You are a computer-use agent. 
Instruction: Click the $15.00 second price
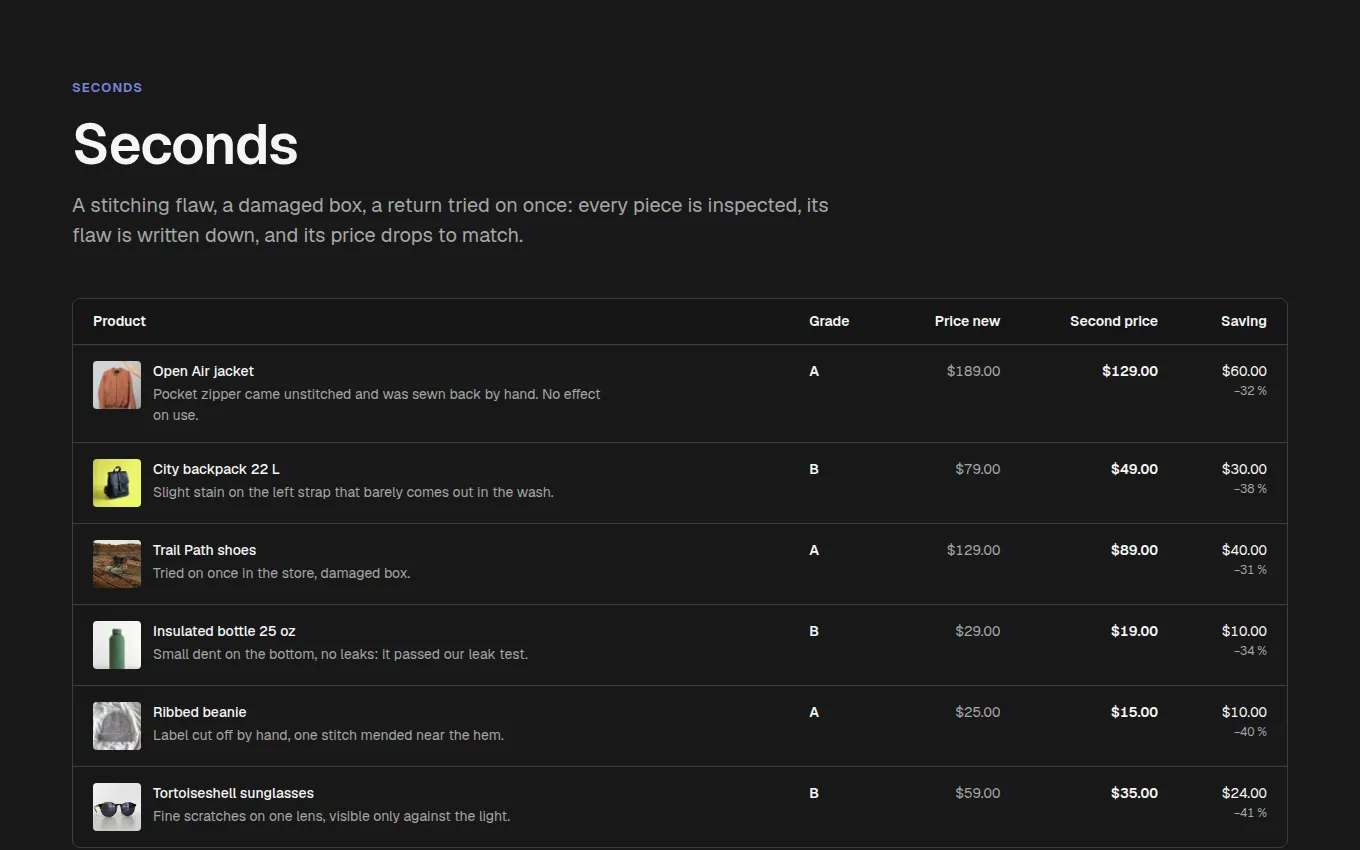click(1134, 712)
